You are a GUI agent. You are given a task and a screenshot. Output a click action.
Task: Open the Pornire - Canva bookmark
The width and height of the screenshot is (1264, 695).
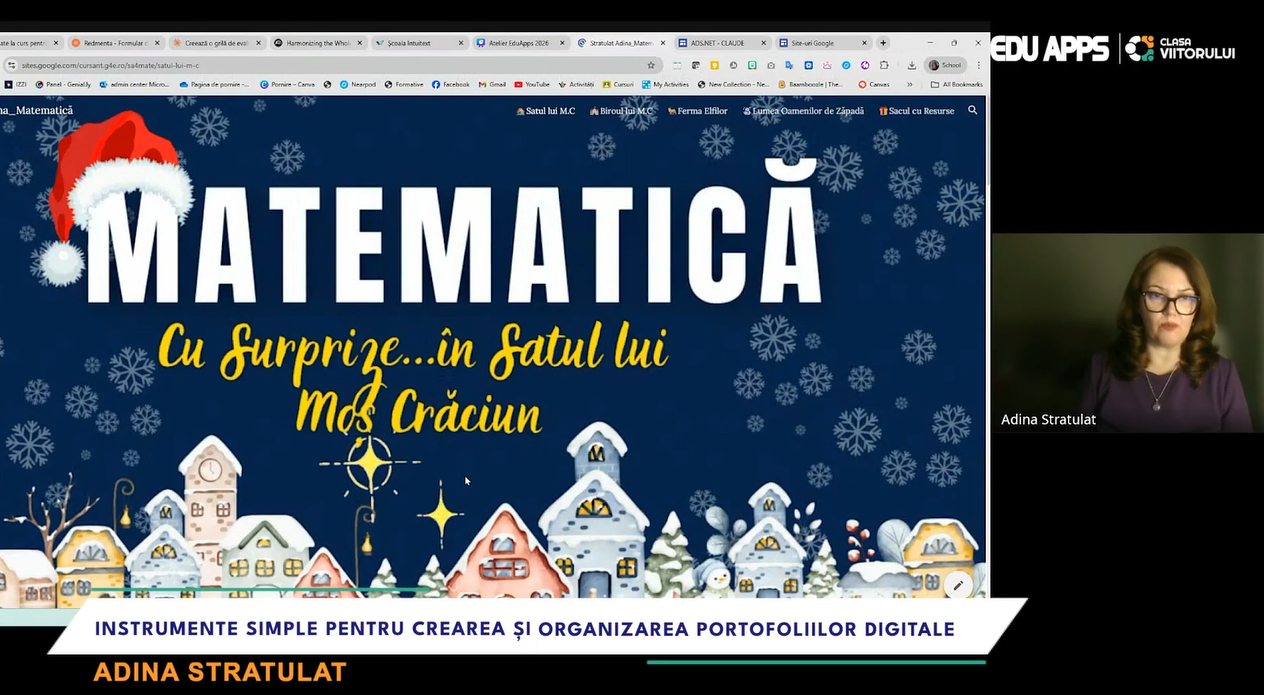288,84
